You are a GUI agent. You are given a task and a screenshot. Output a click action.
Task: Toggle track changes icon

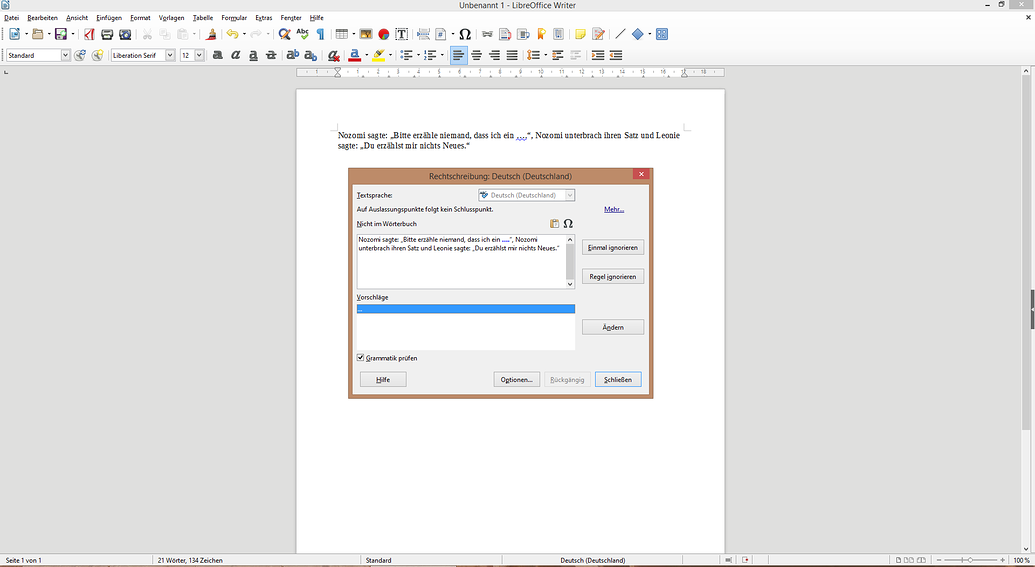(598, 34)
